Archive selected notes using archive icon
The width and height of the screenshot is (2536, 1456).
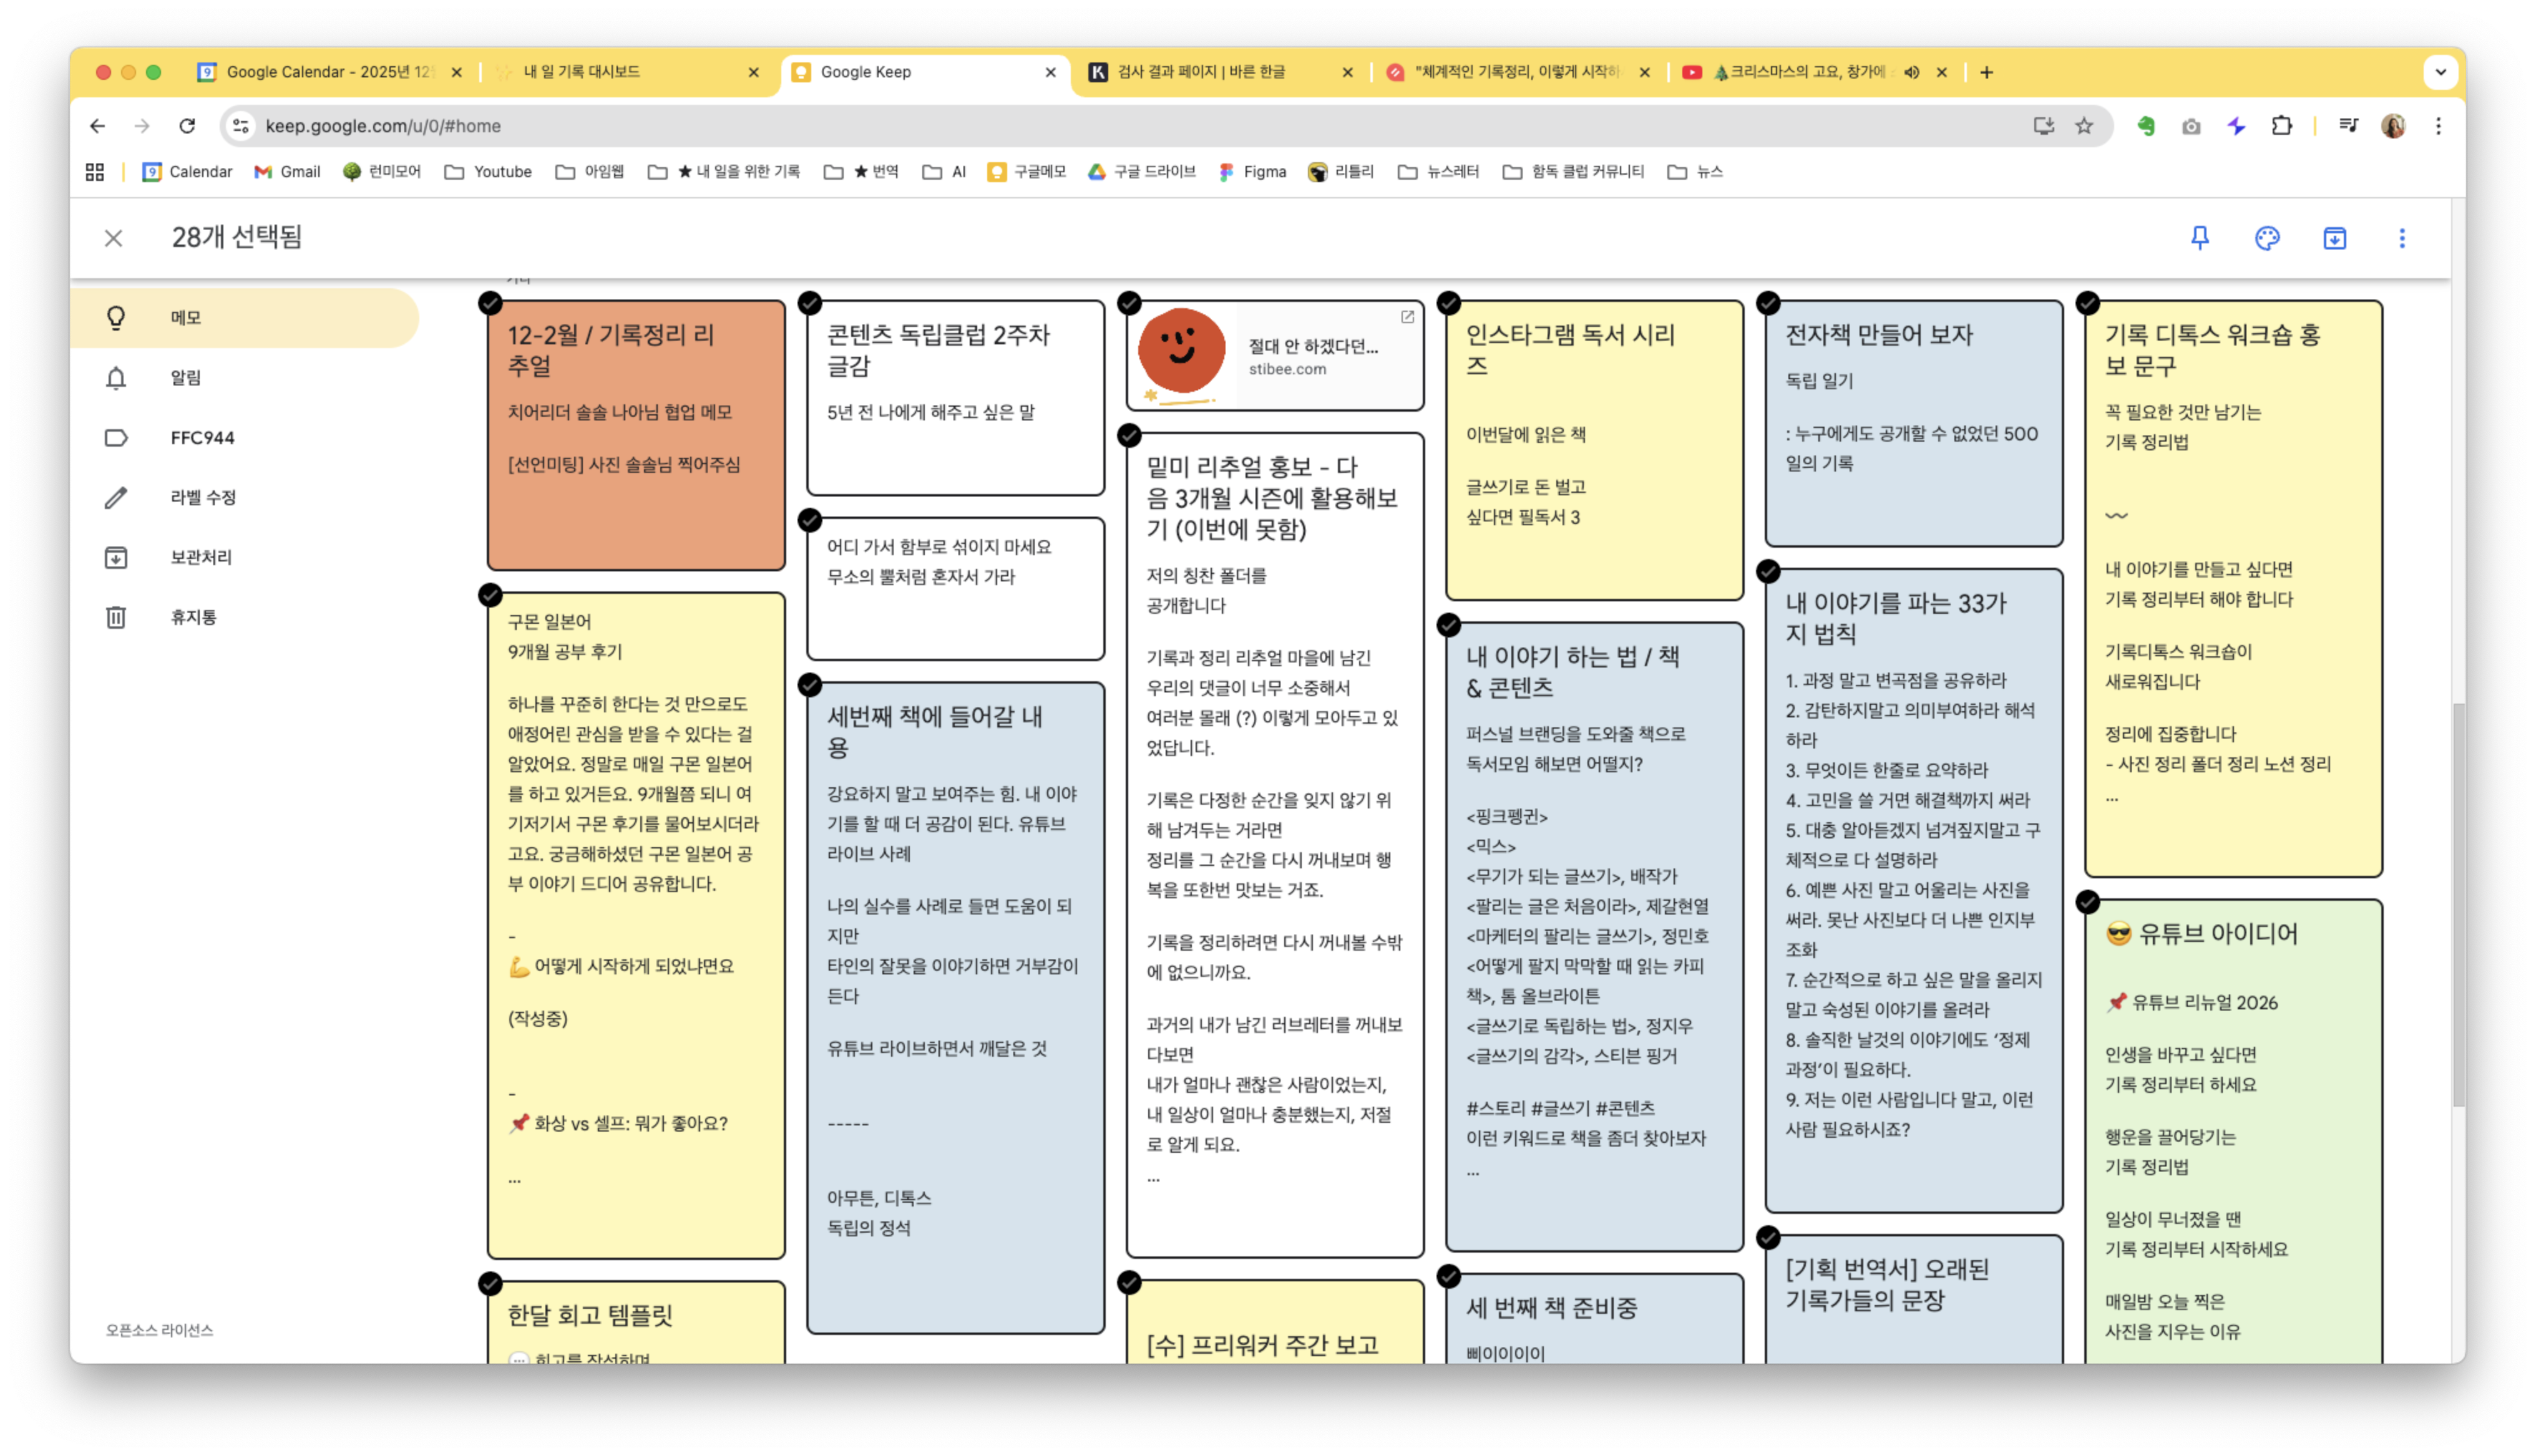coord(2334,238)
